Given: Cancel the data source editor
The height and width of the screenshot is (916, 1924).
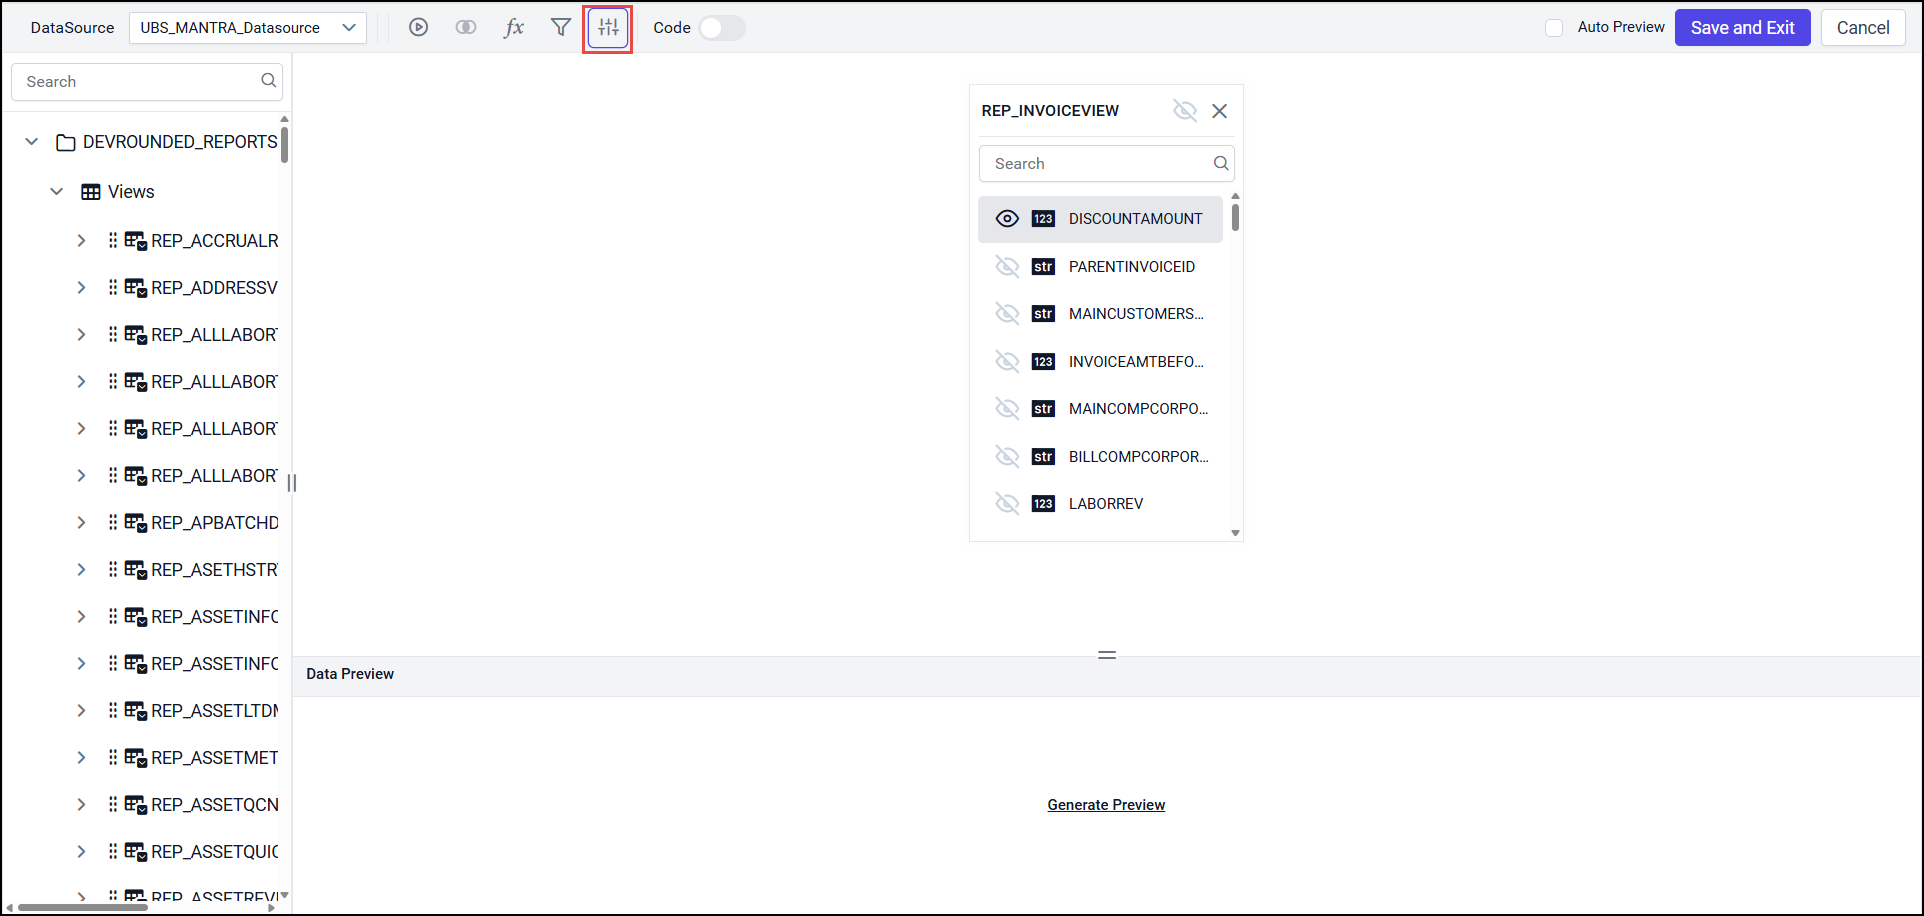Looking at the screenshot, I should [x=1863, y=28].
